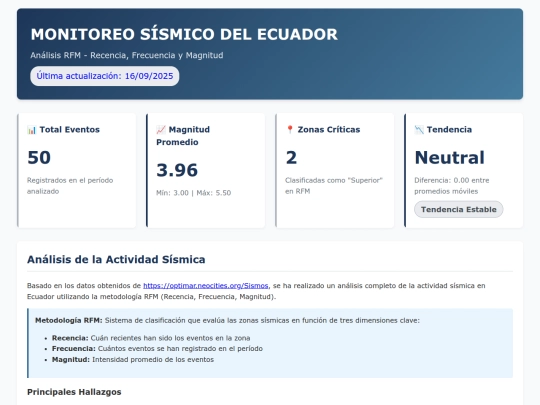Screen dimensions: 540x405
Task: Click the bar chart icon beside Total Eventos
Action: [32, 130]
